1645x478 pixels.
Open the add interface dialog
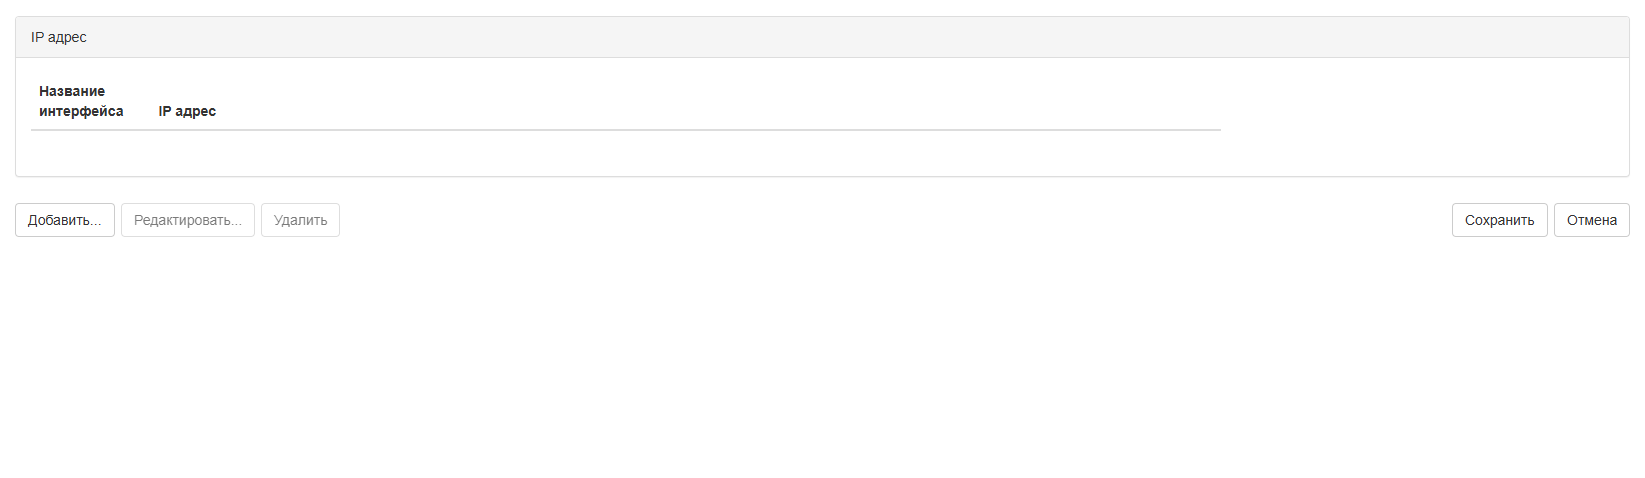(x=65, y=220)
